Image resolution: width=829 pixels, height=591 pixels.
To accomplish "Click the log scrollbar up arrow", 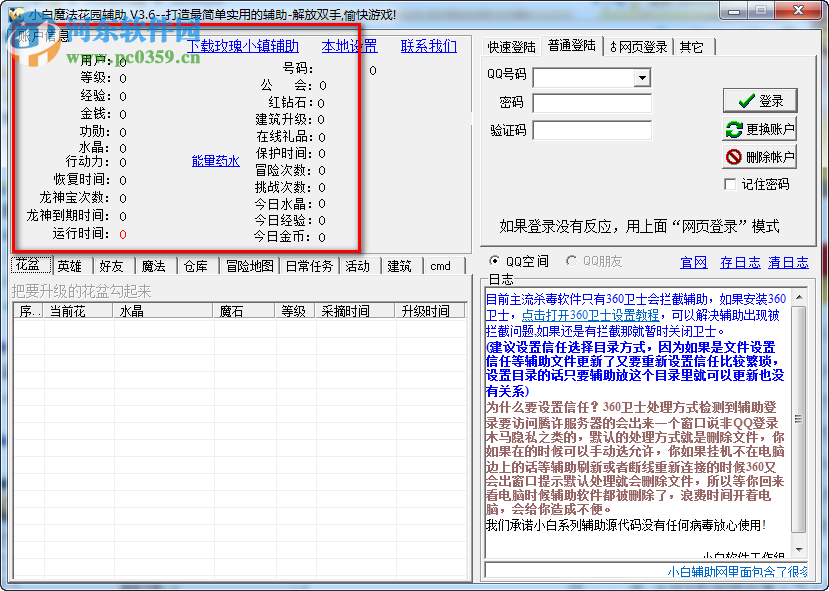I will click(799, 298).
